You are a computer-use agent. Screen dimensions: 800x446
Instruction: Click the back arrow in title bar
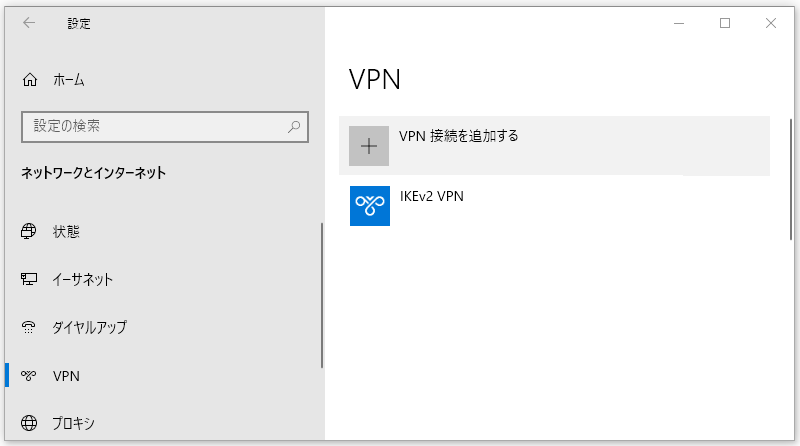click(x=29, y=22)
